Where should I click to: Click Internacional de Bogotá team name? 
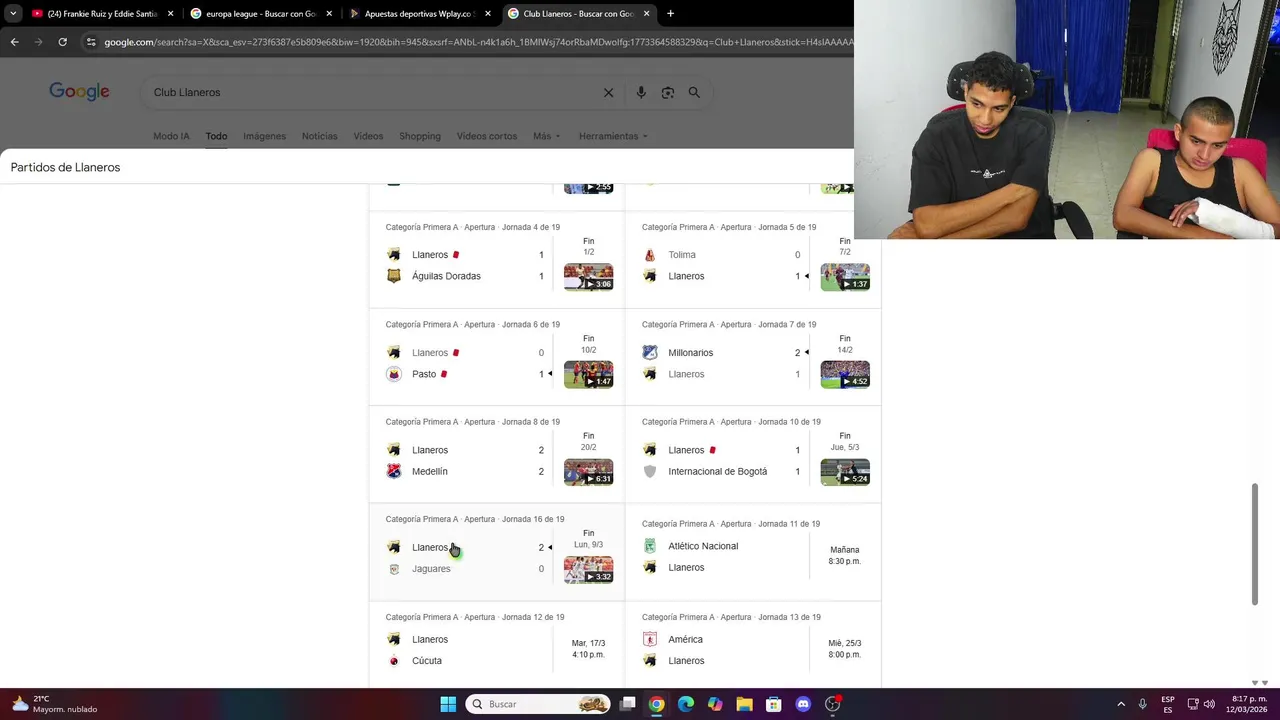[718, 471]
